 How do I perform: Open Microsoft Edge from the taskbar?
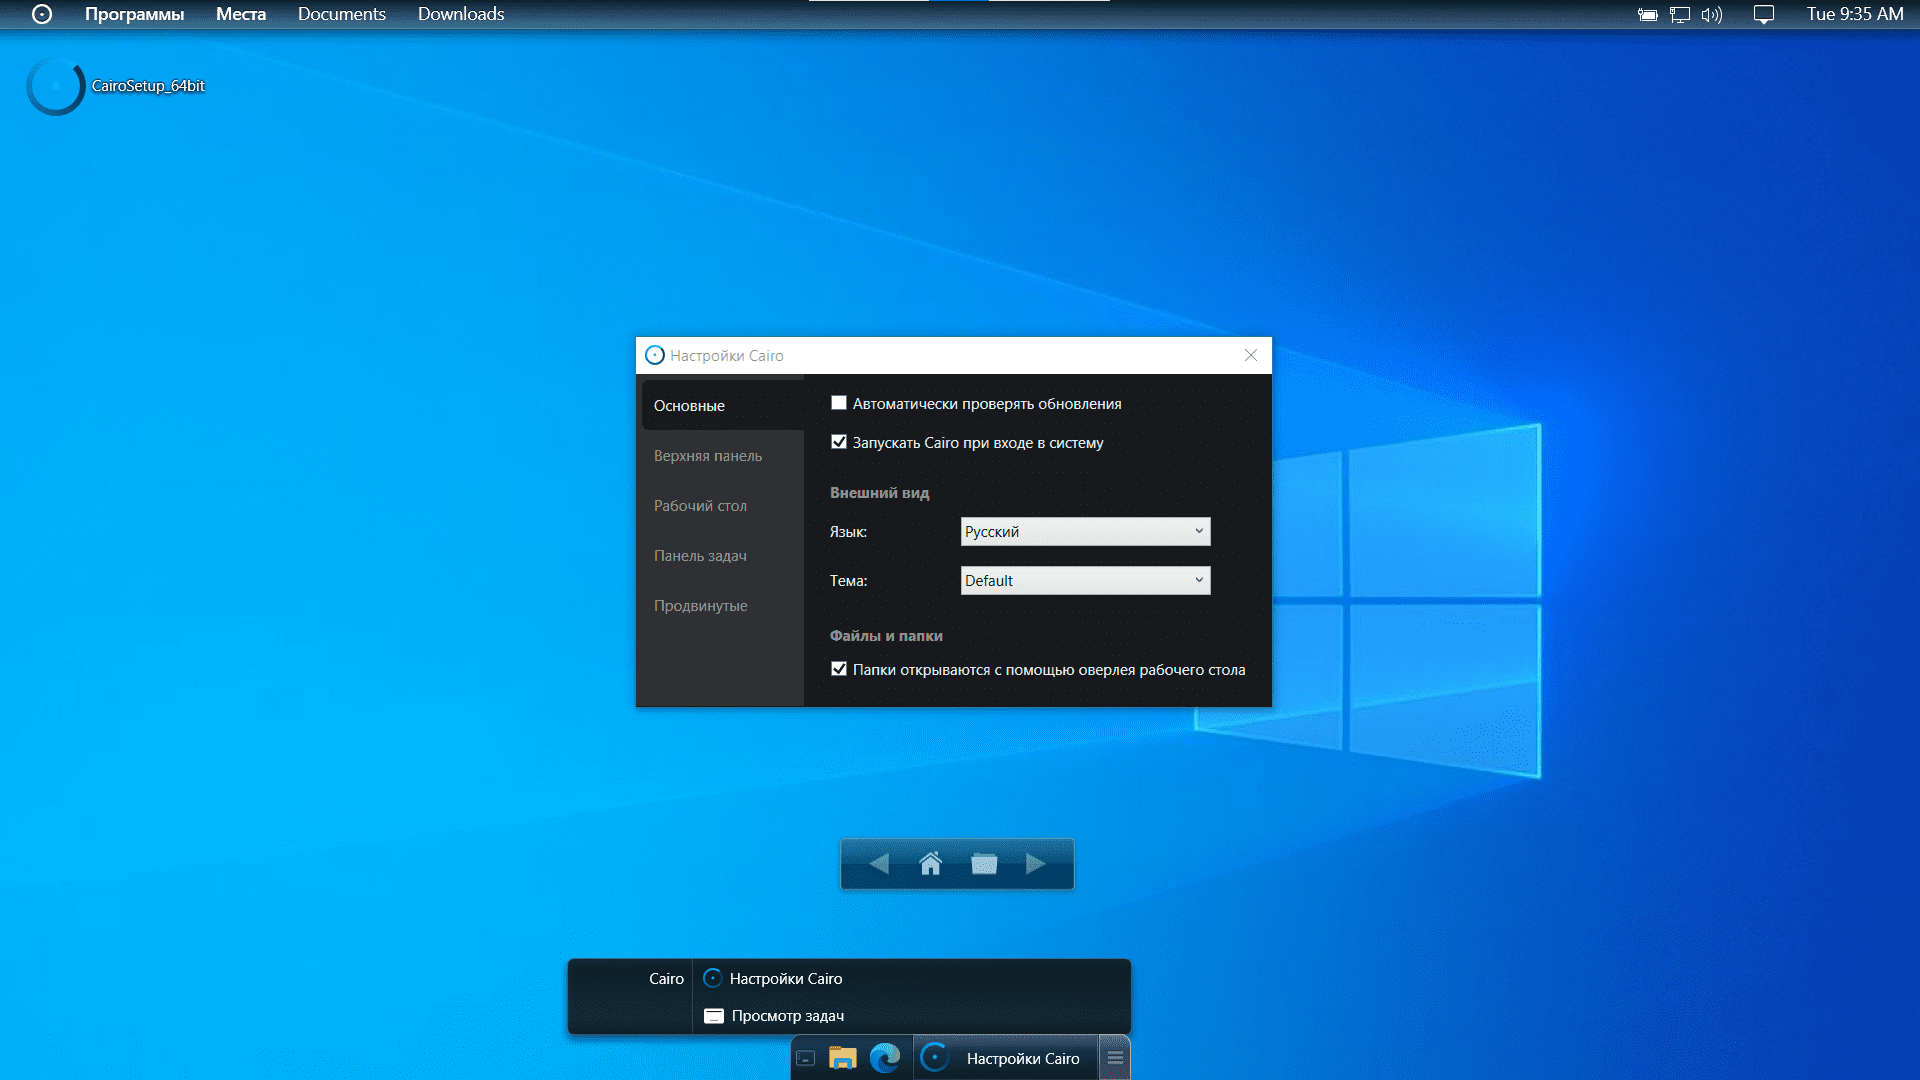coord(885,1058)
